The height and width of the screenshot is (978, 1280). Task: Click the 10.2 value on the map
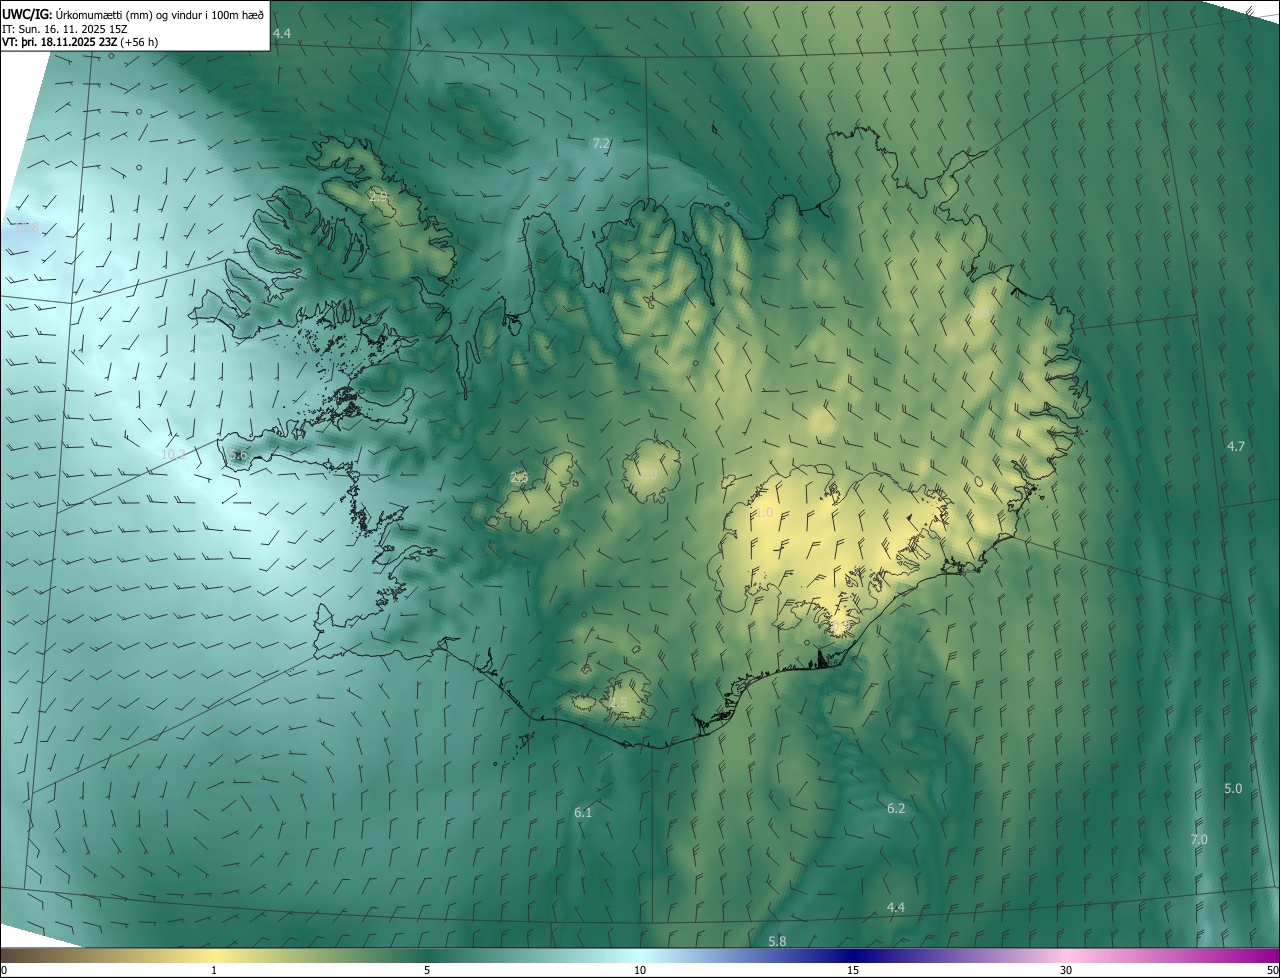[x=173, y=454]
